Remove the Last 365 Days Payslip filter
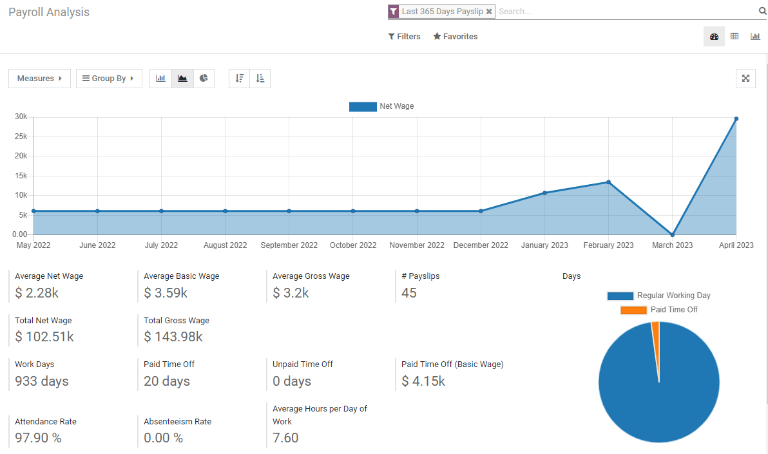 tap(489, 12)
